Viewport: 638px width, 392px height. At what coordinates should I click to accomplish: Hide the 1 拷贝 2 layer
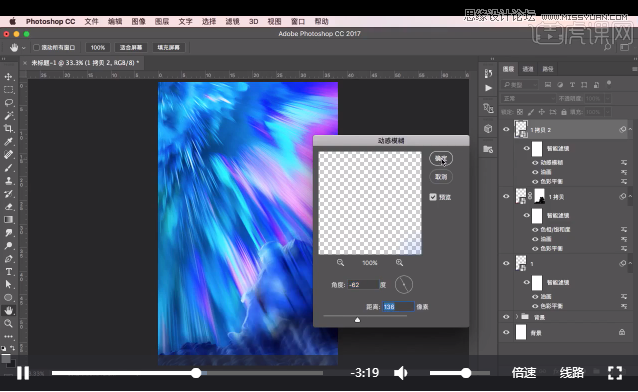click(506, 129)
